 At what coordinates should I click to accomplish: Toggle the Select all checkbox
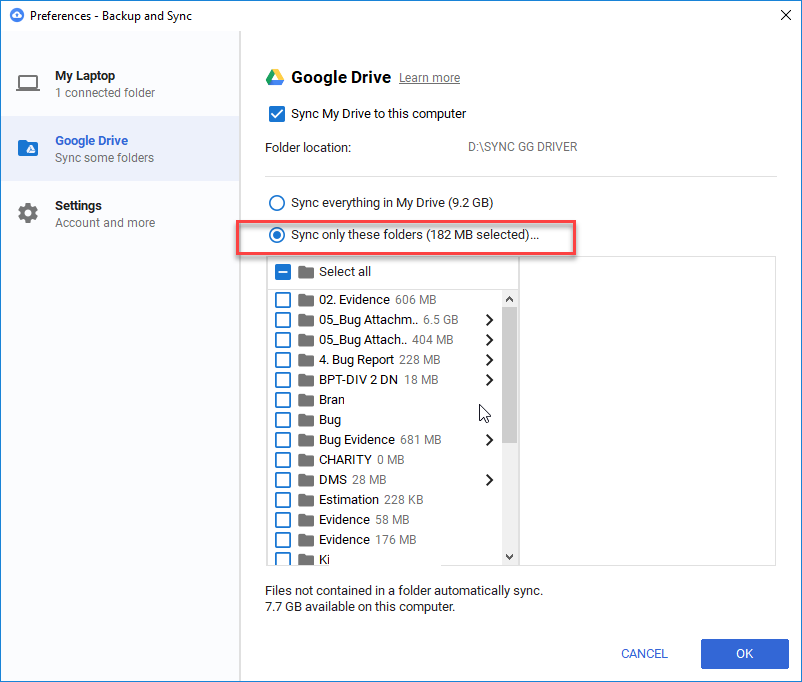point(283,272)
